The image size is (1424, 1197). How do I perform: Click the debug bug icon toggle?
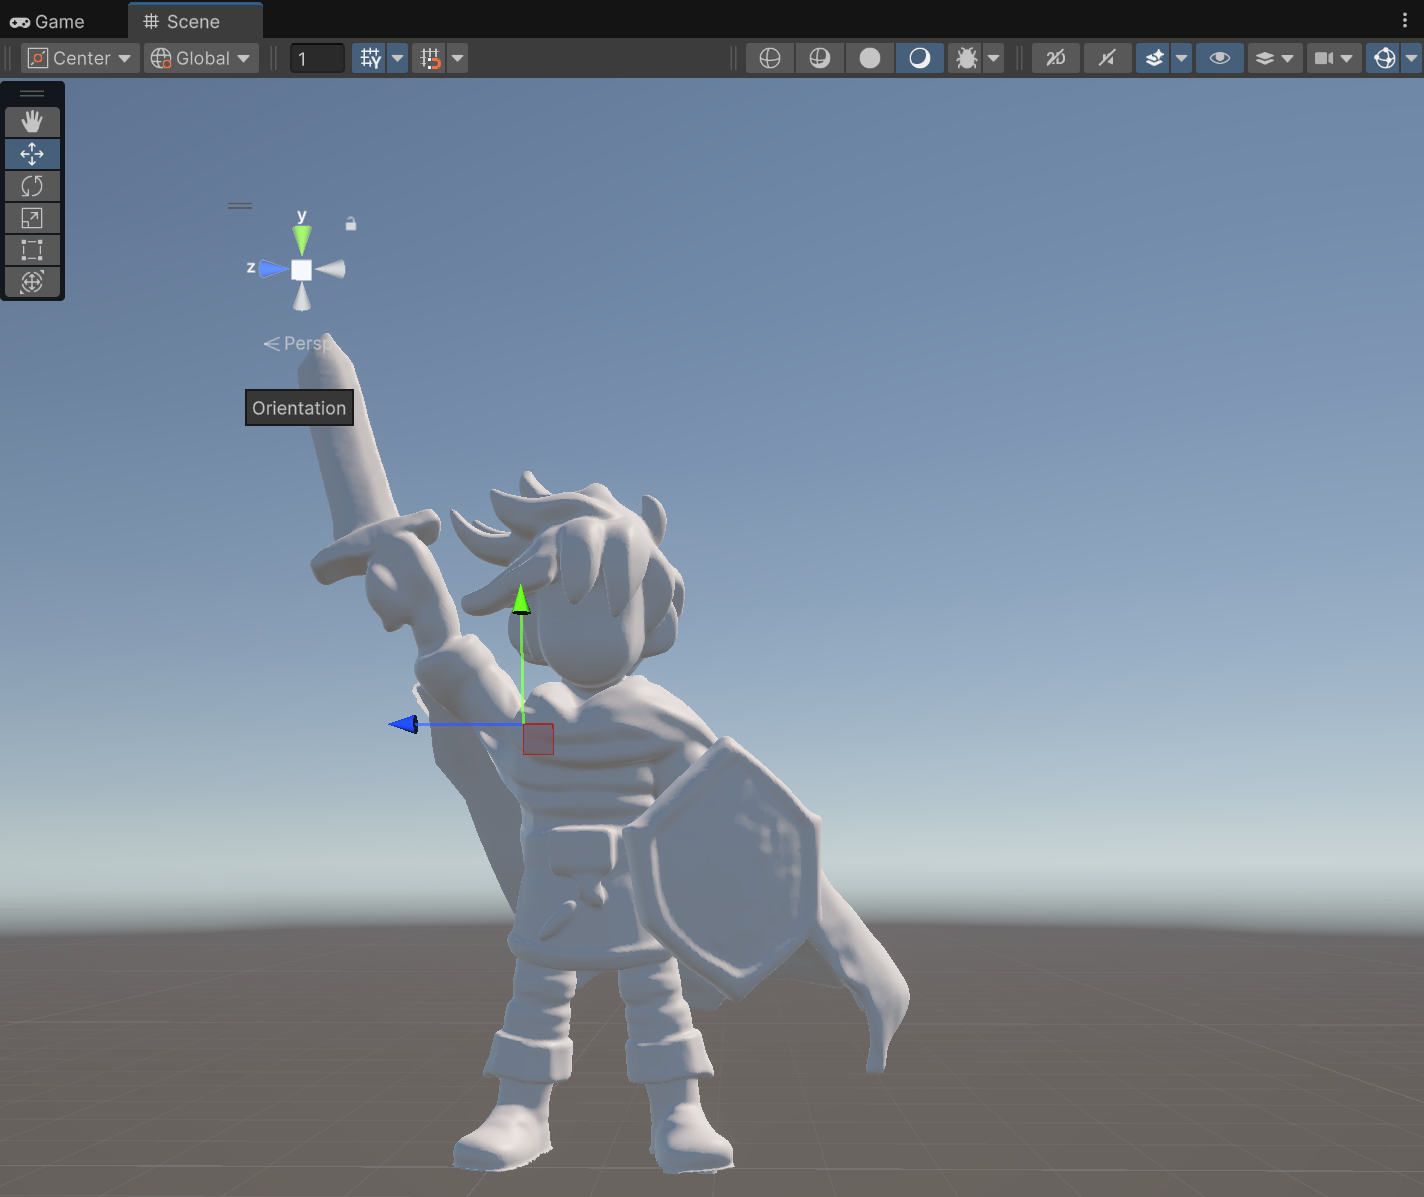point(966,58)
